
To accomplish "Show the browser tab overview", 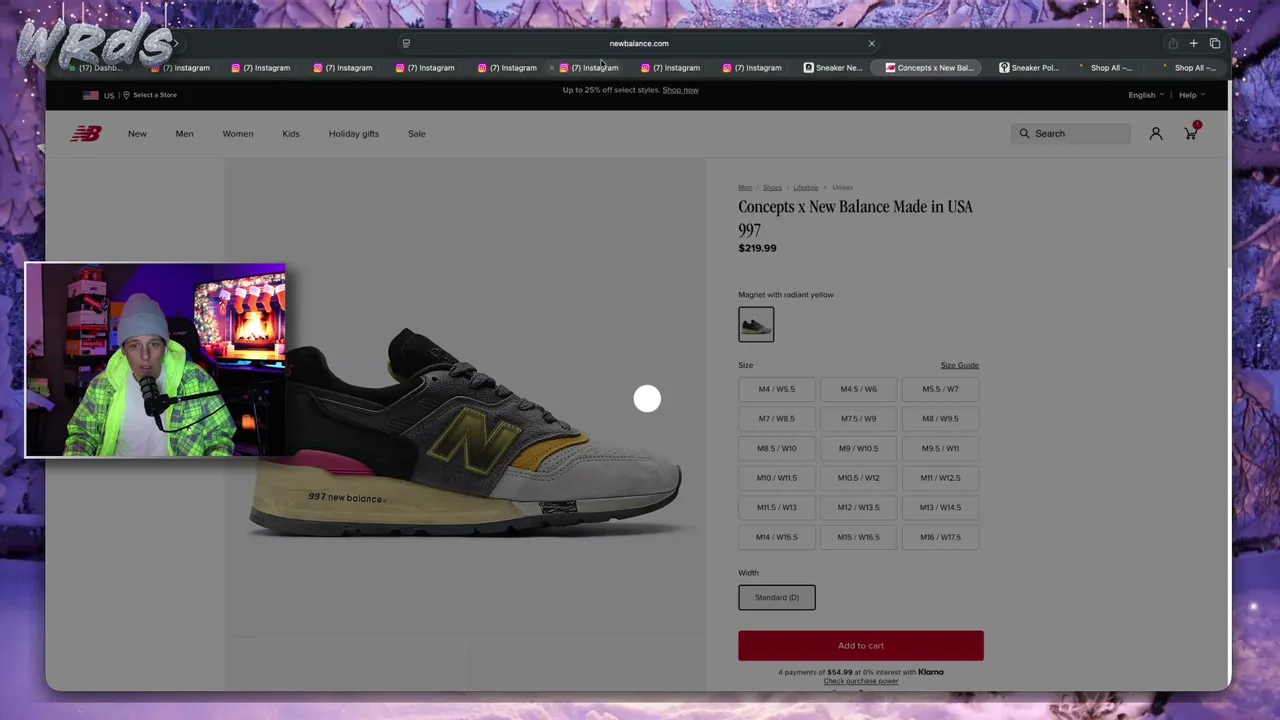I will pos(1215,43).
